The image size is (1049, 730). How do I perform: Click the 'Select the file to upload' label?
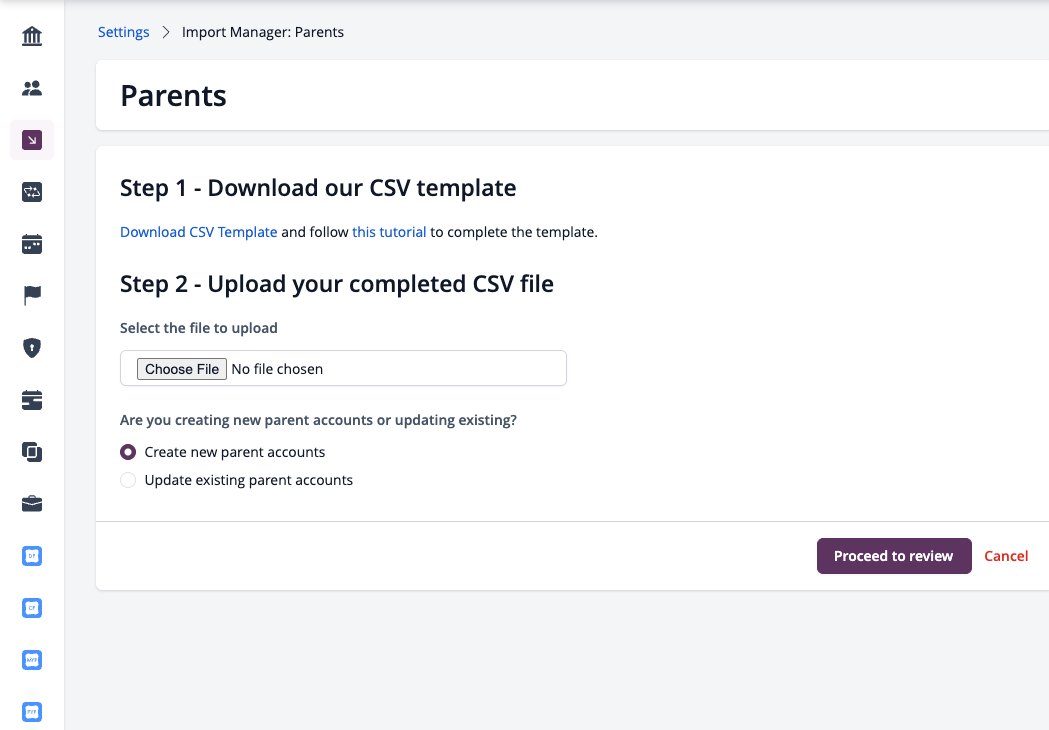click(199, 328)
